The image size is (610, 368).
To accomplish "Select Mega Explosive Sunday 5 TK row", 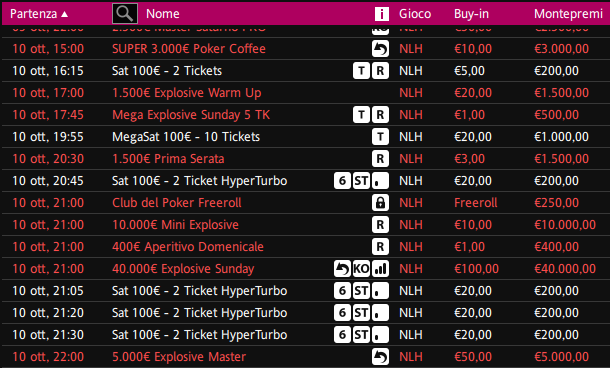I will [305, 115].
